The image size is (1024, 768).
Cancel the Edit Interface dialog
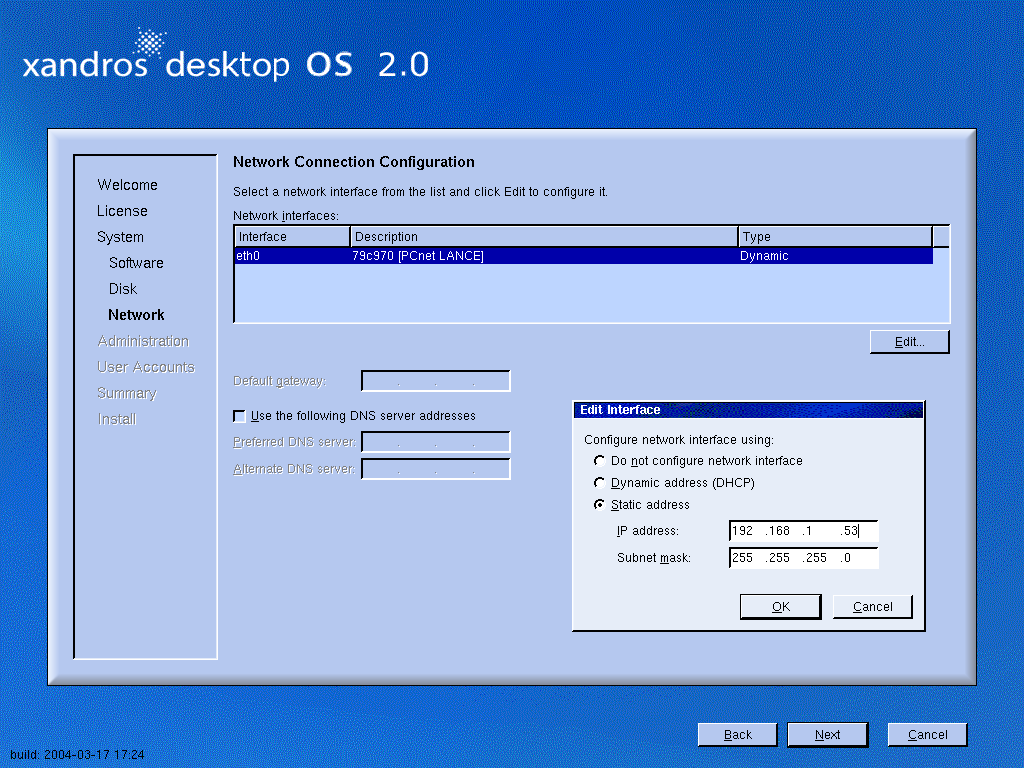click(872, 607)
